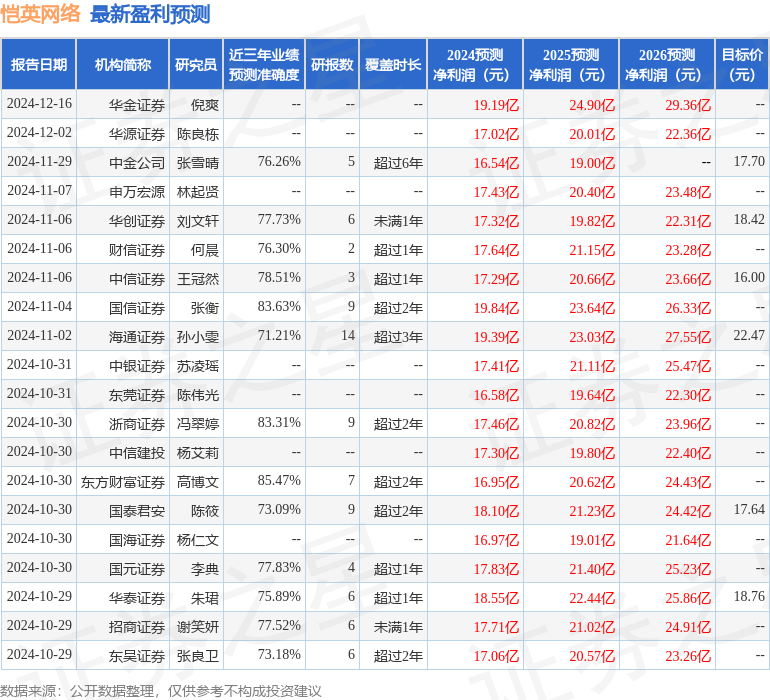Image resolution: width=770 pixels, height=700 pixels.
Task: Click the 最新盈利预测 heading text
Action: [150, 14]
